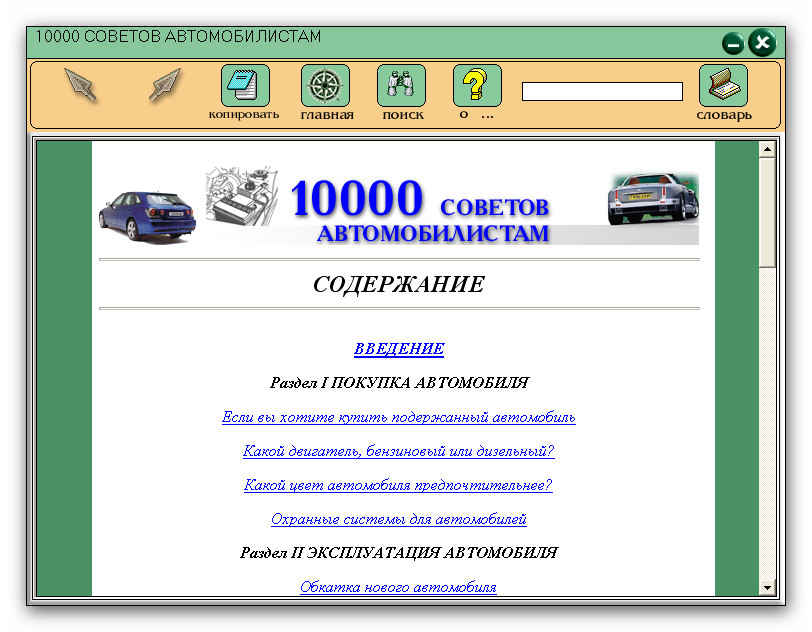Click Раздел II ЭКСПЛУАТАЦИЯ АВТОМОБИЛЯ heading
The image size is (812, 632).
(x=399, y=553)
